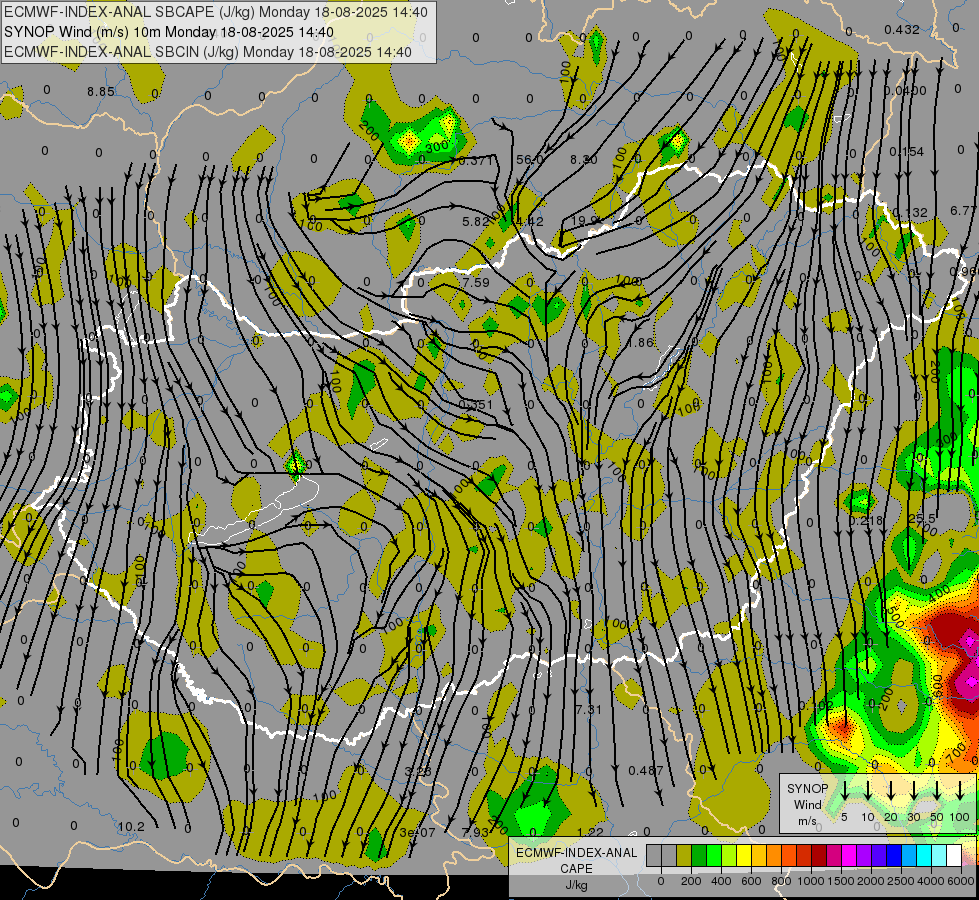Screen dimensions: 979x900
Task: Click the 56.0 value on the map
Action: pyautogui.click(x=529, y=160)
